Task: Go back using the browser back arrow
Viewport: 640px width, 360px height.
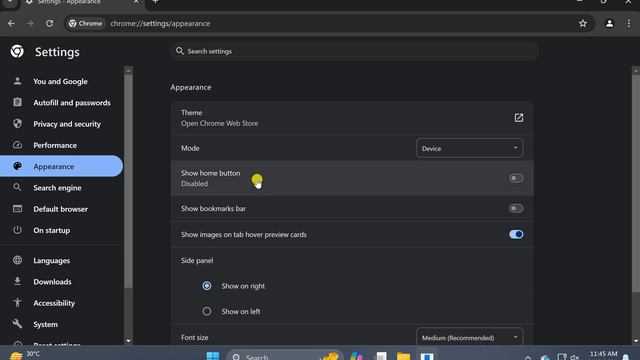Action: (x=11, y=24)
